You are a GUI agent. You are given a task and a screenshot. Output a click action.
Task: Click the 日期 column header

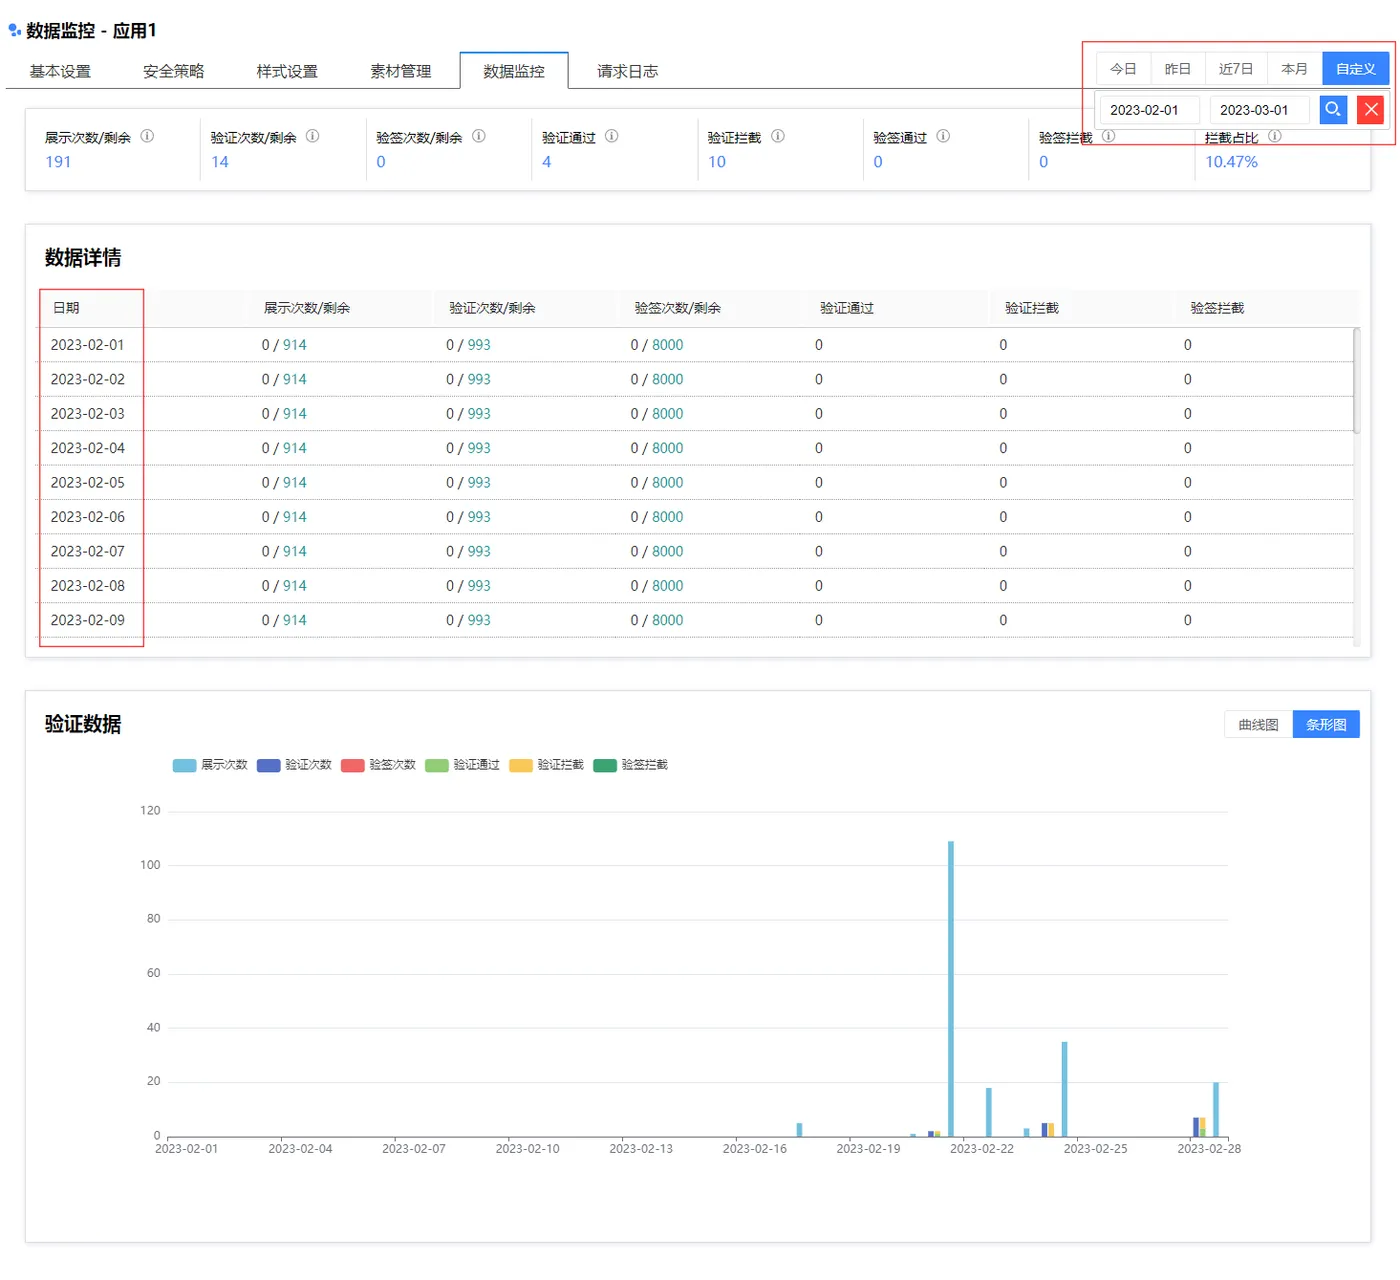coord(66,308)
